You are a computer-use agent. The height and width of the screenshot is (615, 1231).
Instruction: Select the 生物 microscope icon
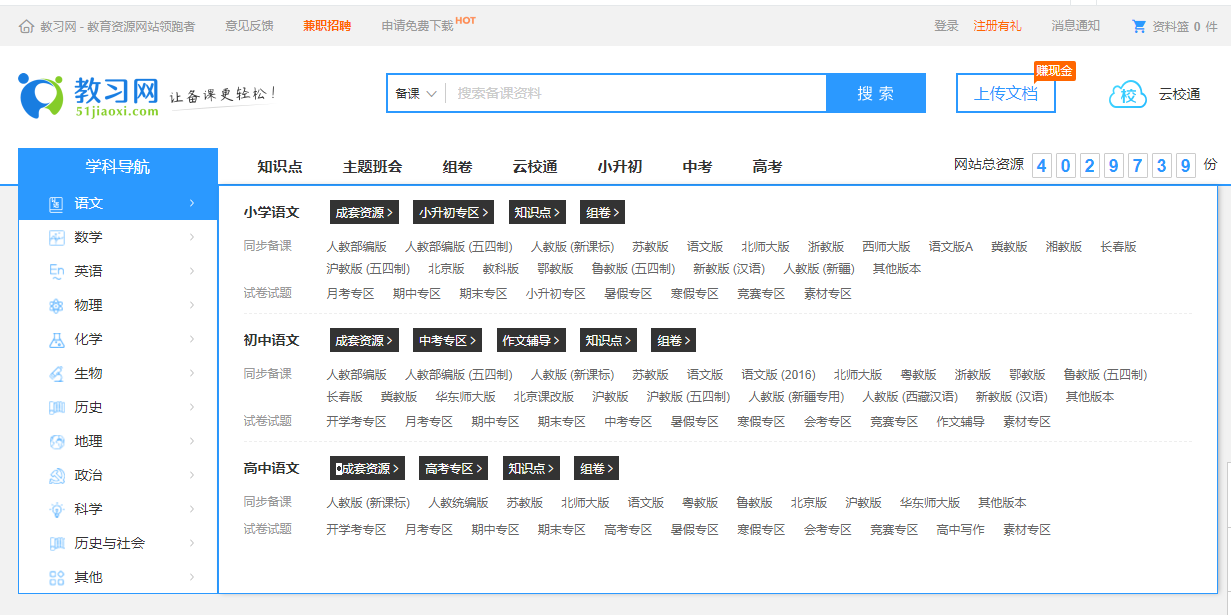coord(55,373)
